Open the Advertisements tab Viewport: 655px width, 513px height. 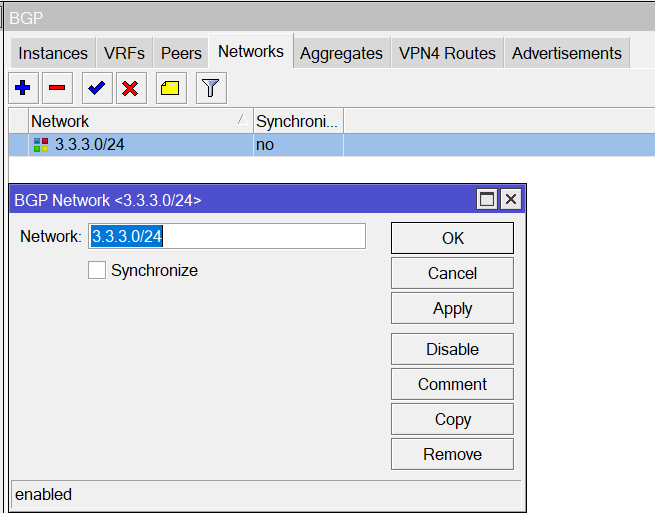(566, 53)
